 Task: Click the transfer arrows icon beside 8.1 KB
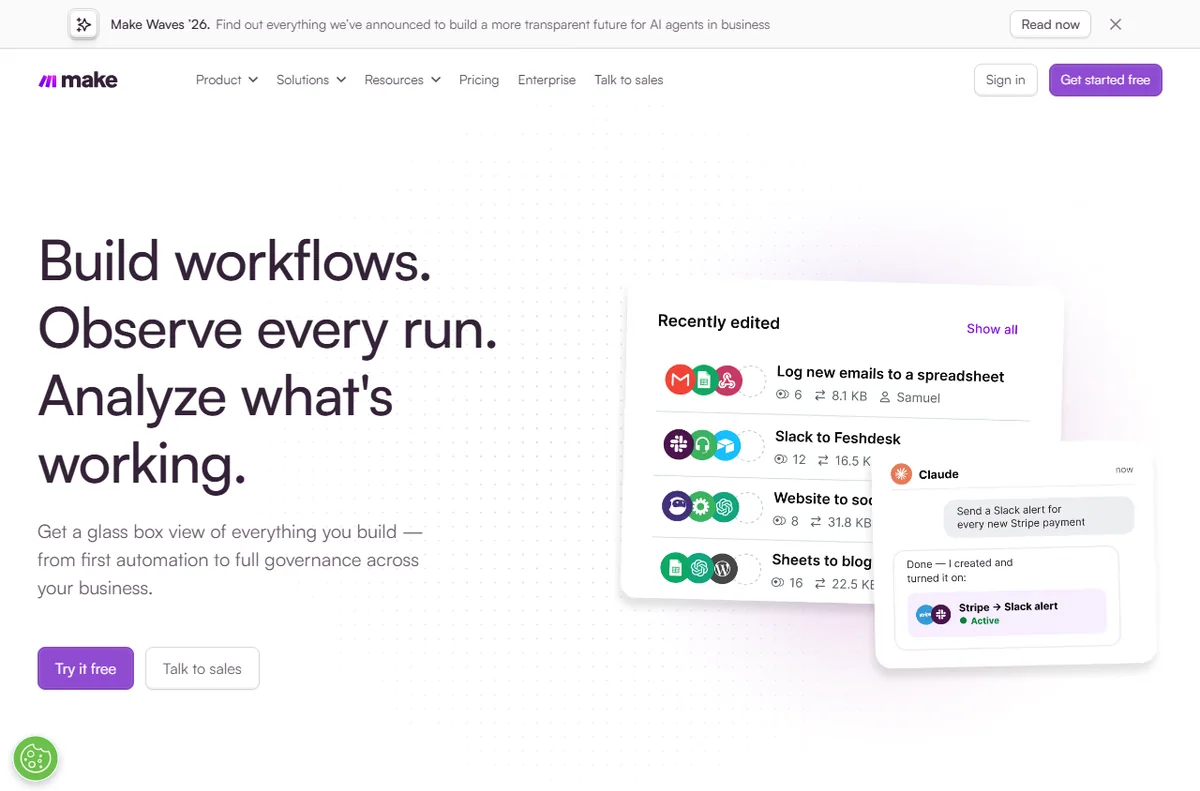(820, 396)
